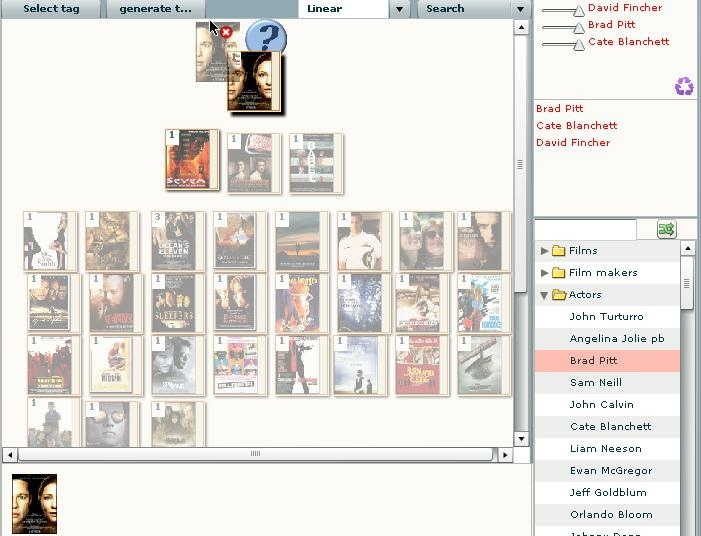Click the generate t... button
701x536 pixels.
tap(156, 9)
